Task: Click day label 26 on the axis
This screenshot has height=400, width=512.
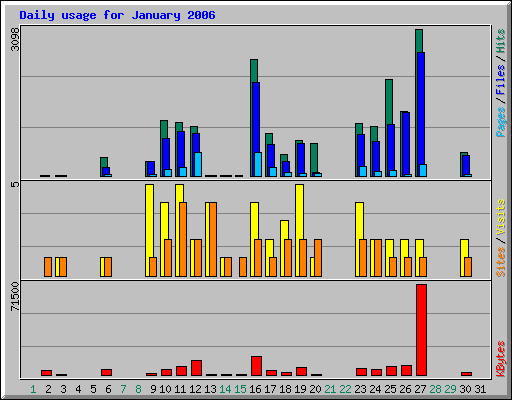Action: (x=405, y=389)
